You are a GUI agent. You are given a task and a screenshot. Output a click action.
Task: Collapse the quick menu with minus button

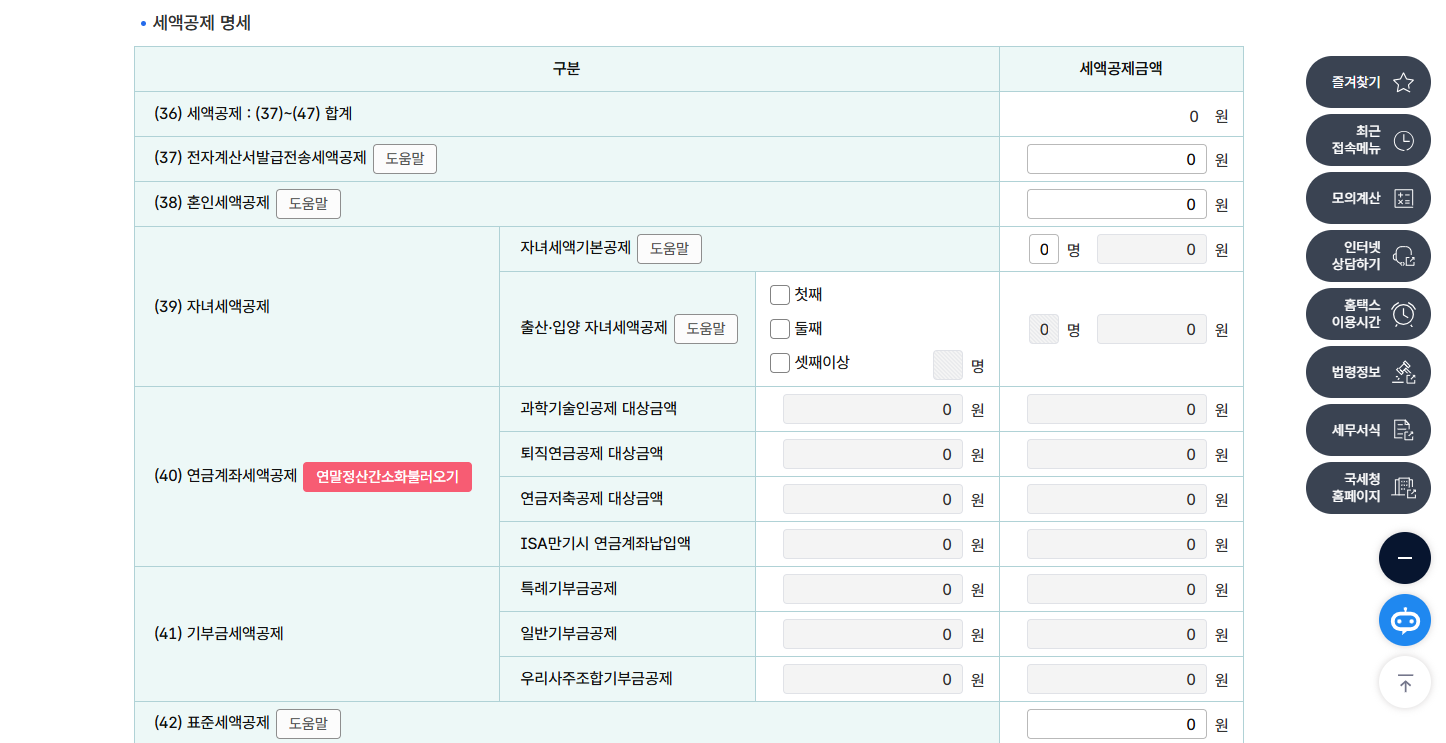[1404, 558]
